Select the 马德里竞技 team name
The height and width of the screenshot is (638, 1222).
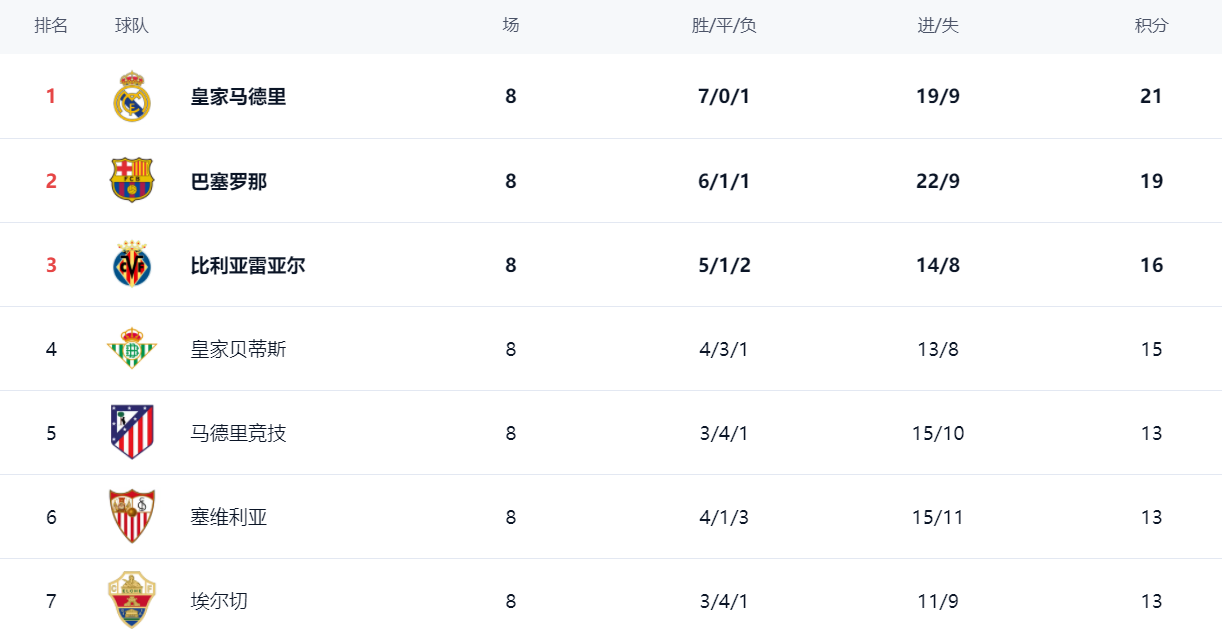pyautogui.click(x=238, y=434)
